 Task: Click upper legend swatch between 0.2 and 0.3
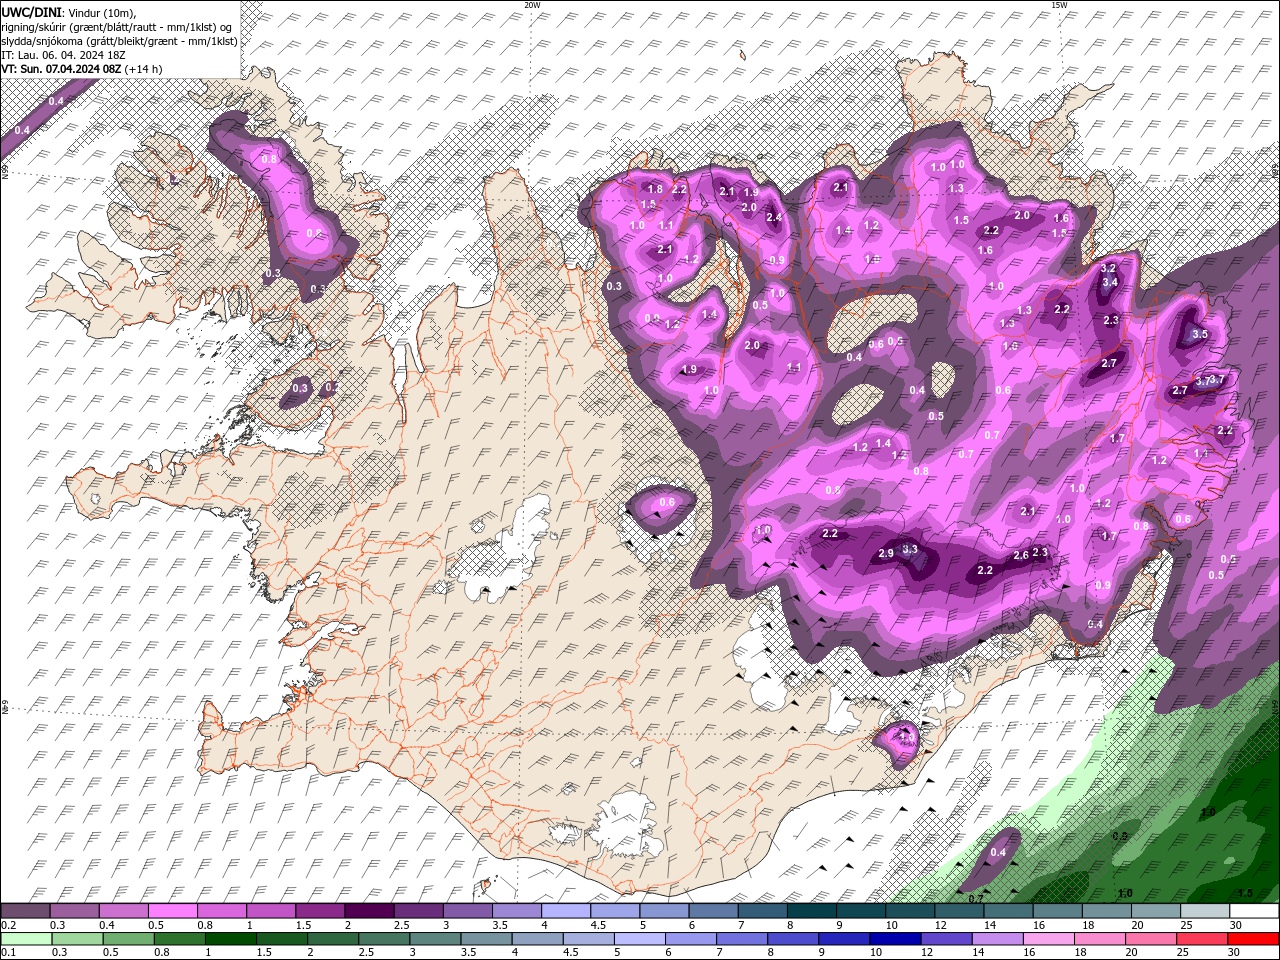(x=25, y=911)
